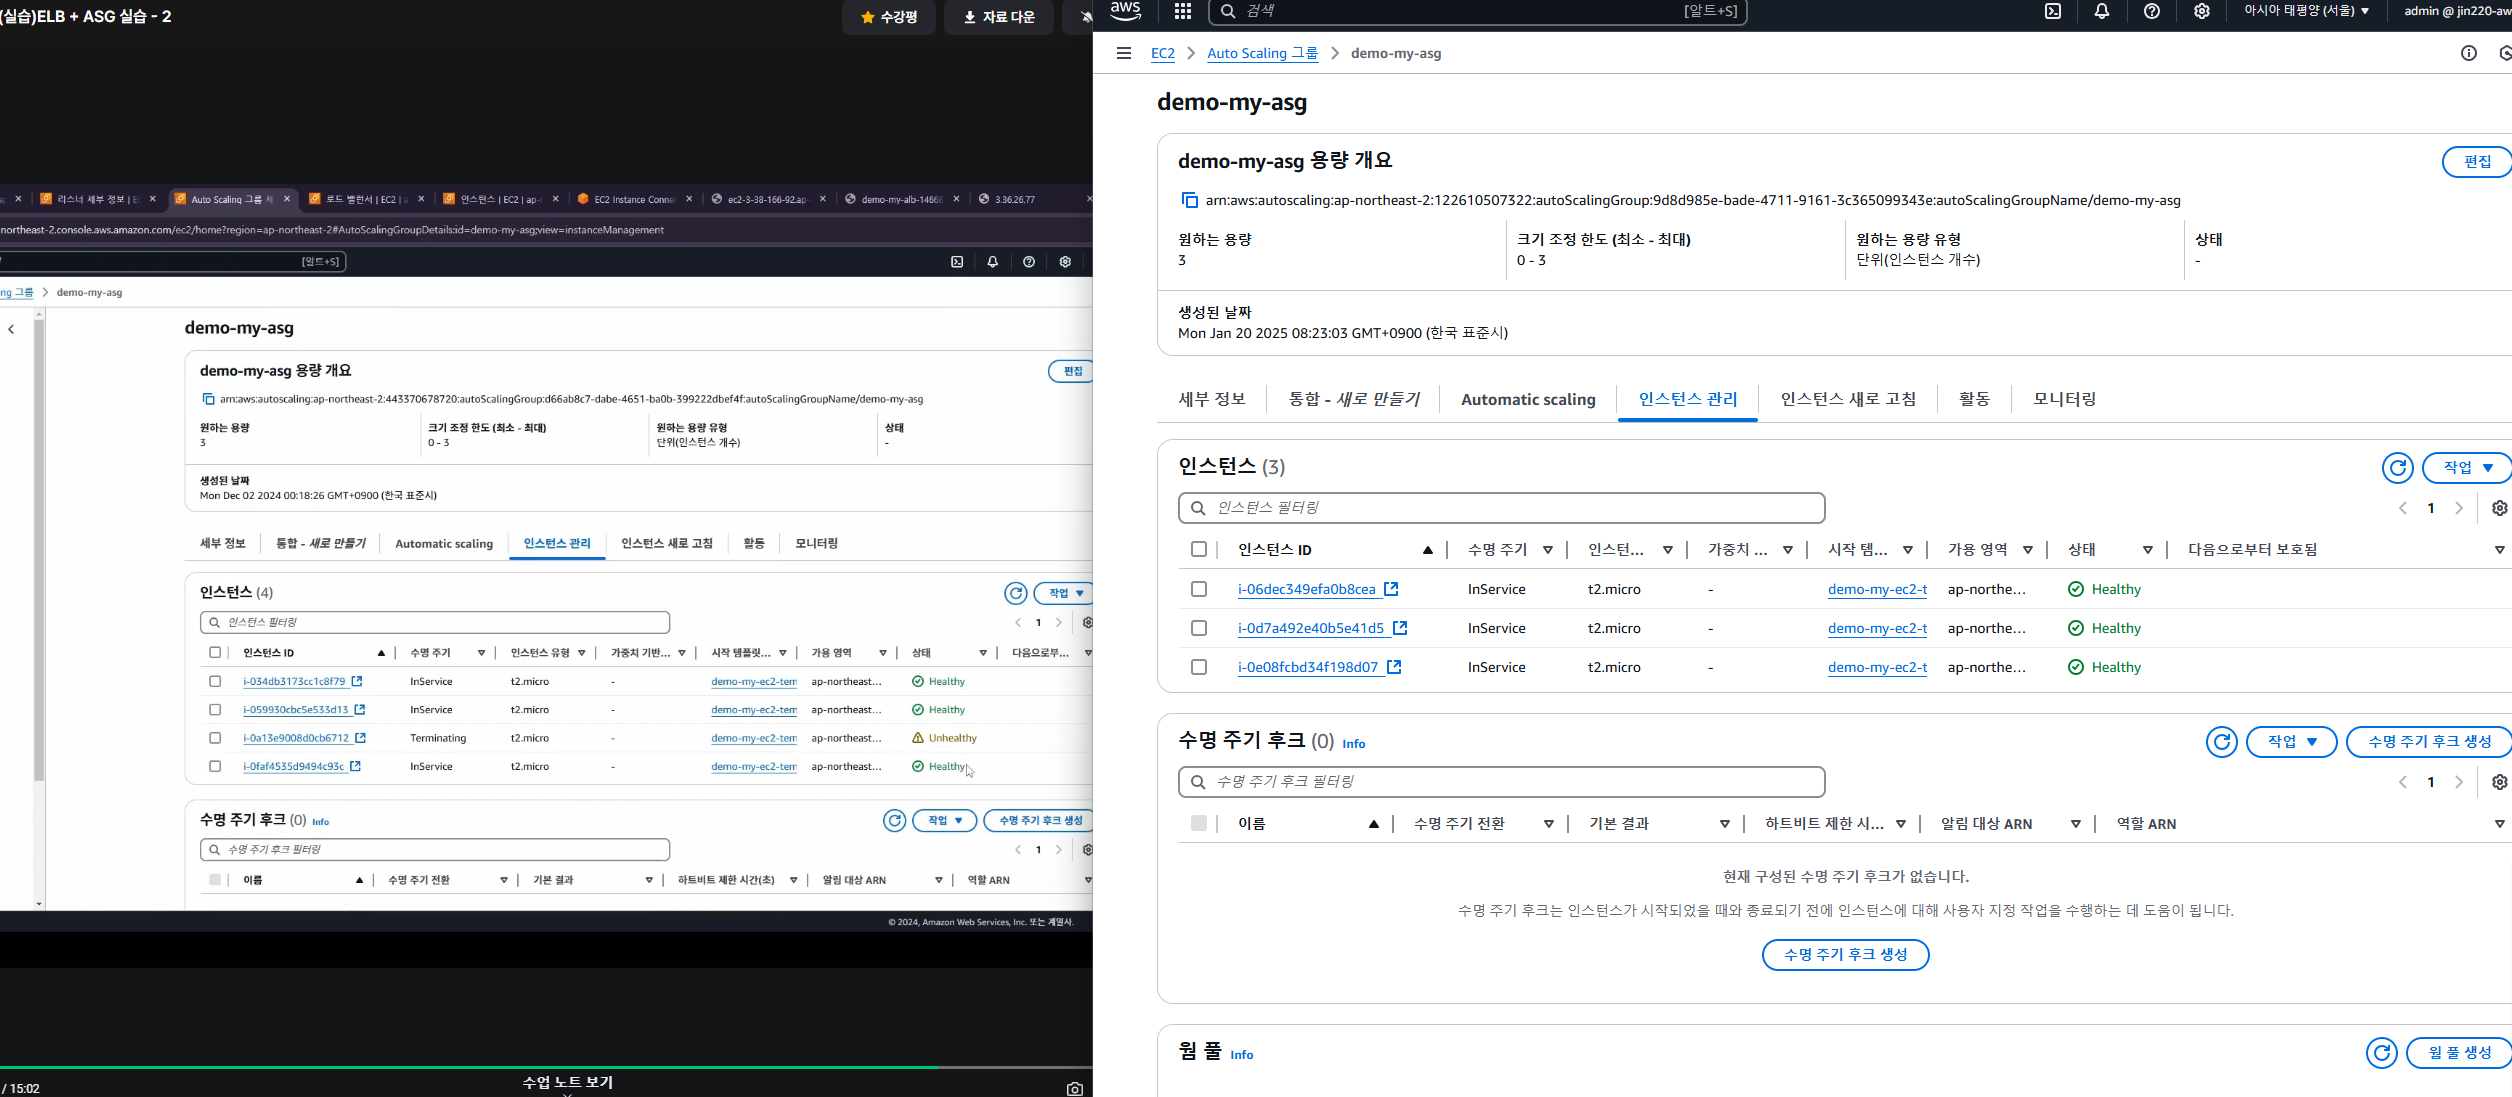Open the 작업 dropdown for lifecycle hooks
Image resolution: width=2512 pixels, height=1097 pixels.
tap(2291, 741)
